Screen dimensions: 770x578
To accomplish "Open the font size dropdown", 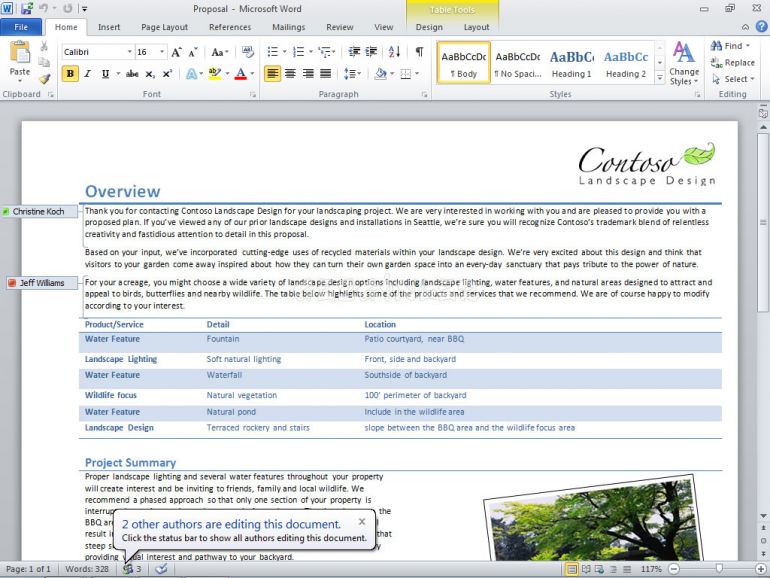I will point(162,52).
